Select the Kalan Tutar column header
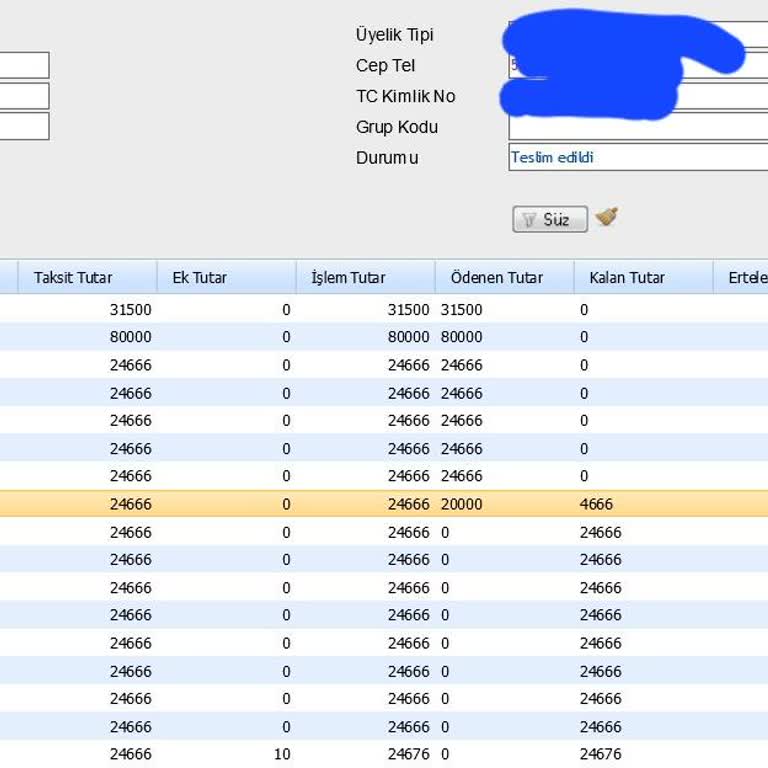The width and height of the screenshot is (768, 768). pyautogui.click(x=642, y=278)
